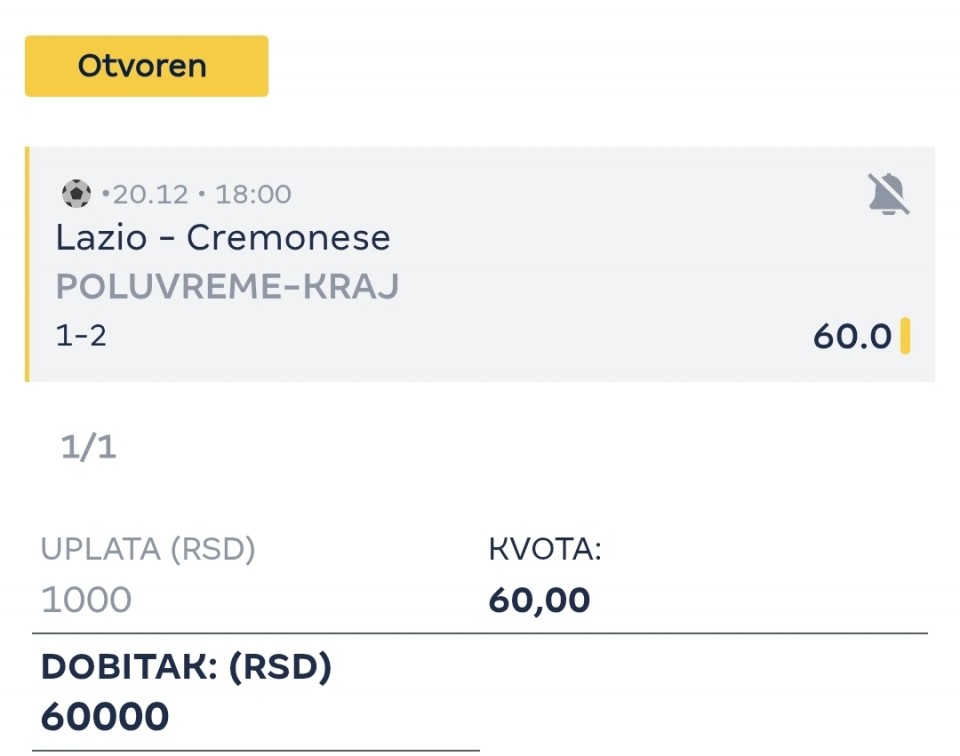
Task: Click the yellow bar beside the 60.0 odds
Action: [905, 336]
